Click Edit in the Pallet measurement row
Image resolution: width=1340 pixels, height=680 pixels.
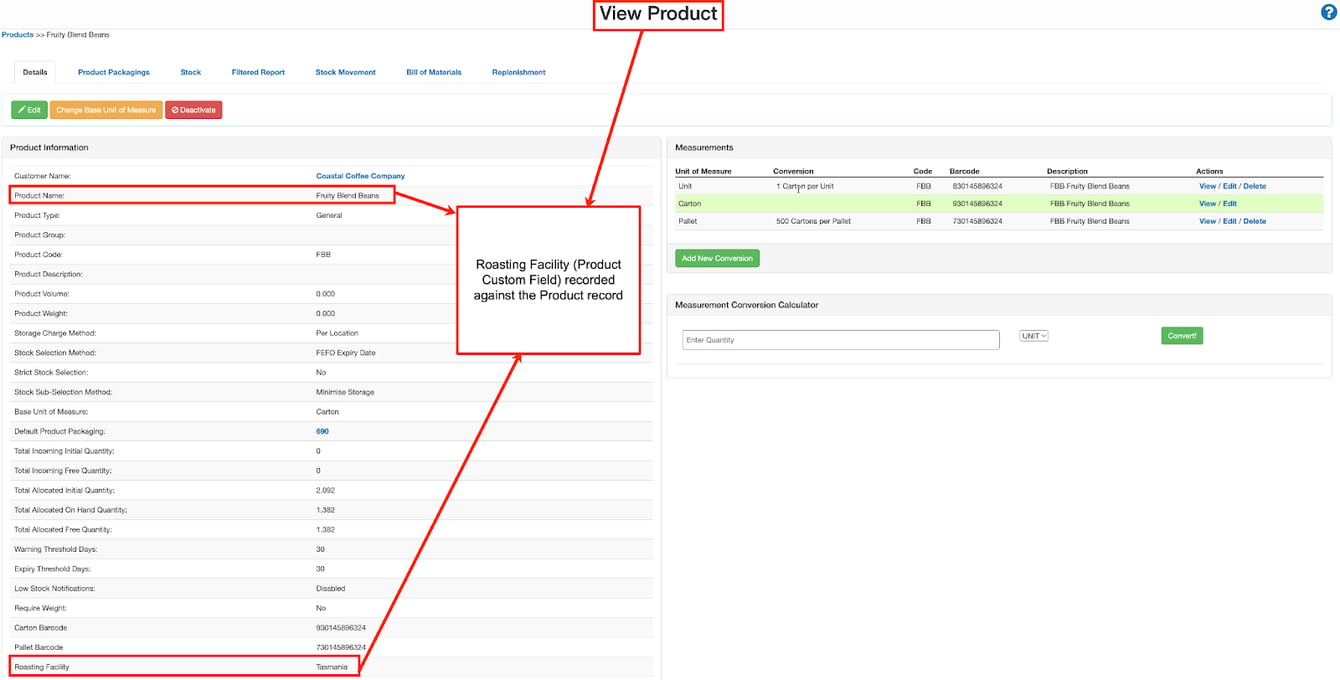click(1230, 221)
